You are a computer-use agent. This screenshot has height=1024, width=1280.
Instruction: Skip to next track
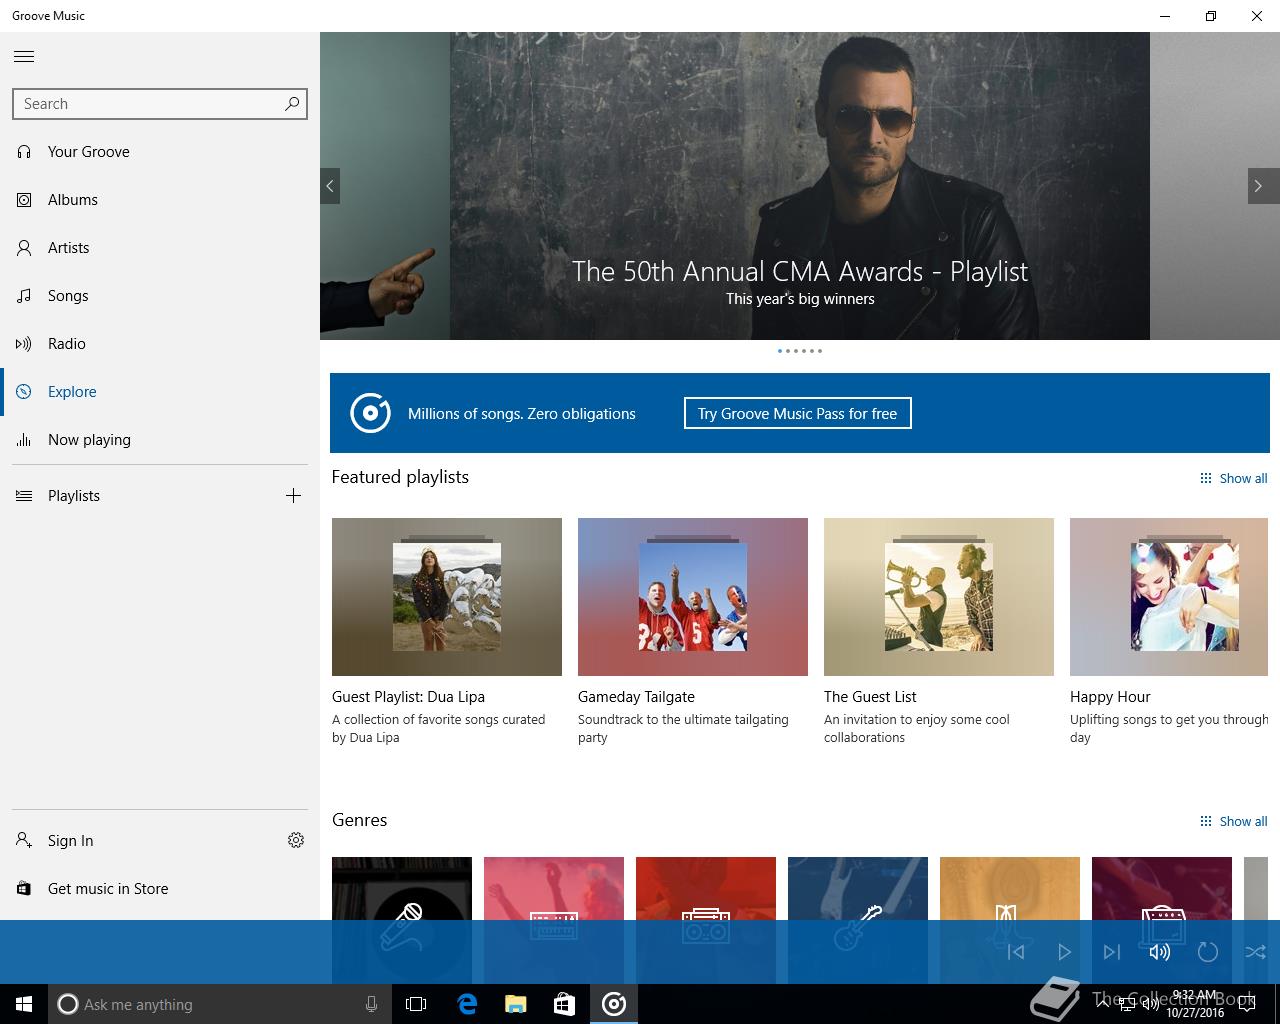click(1112, 952)
